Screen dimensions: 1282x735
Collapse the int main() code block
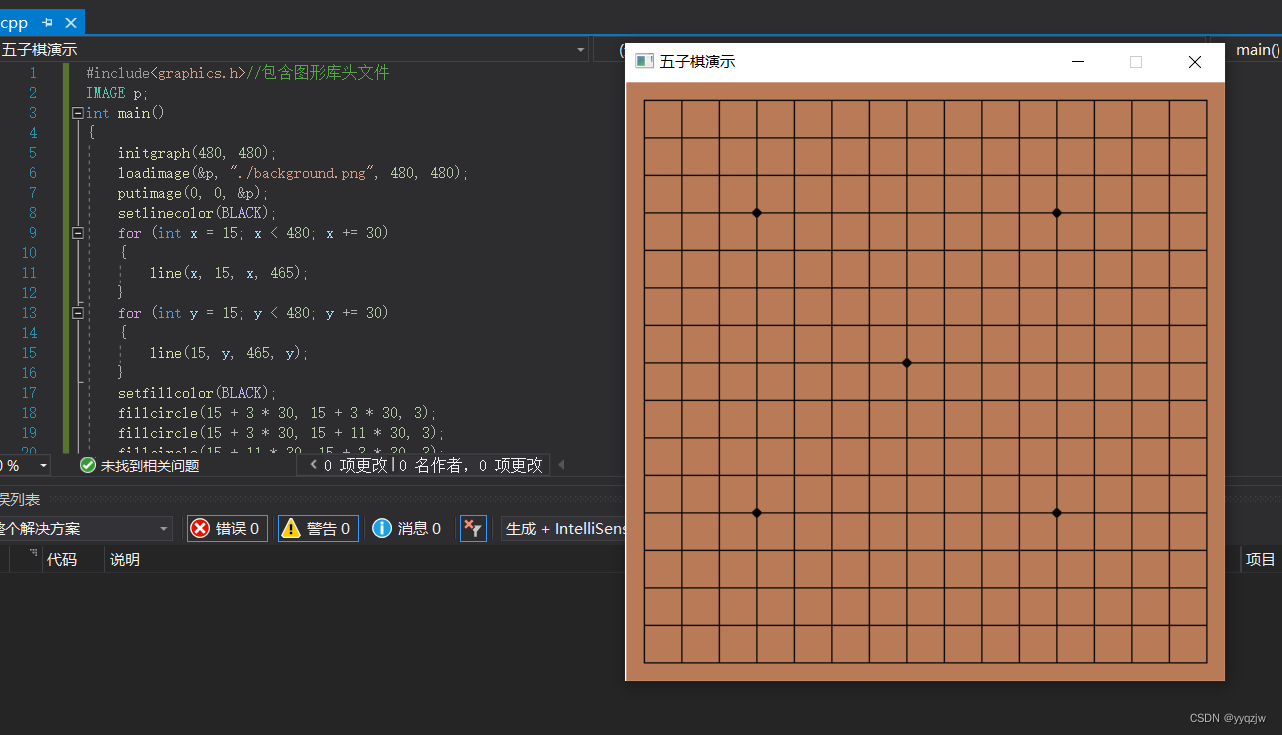(x=77, y=113)
